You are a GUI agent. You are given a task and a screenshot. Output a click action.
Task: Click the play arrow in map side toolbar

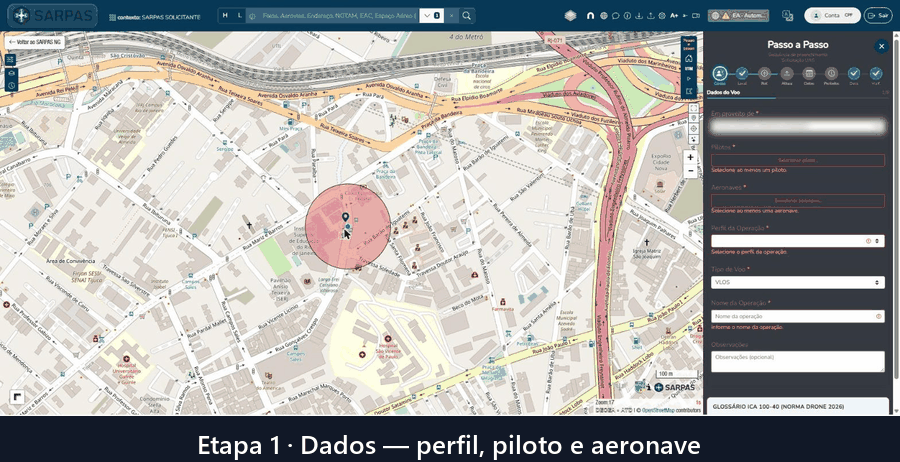pos(689,79)
